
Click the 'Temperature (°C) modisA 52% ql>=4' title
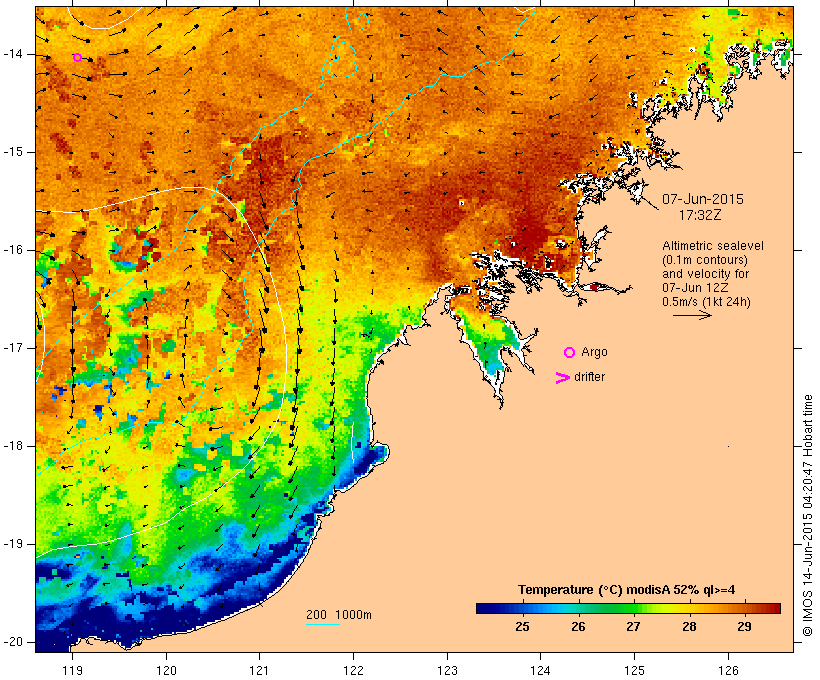point(627,590)
